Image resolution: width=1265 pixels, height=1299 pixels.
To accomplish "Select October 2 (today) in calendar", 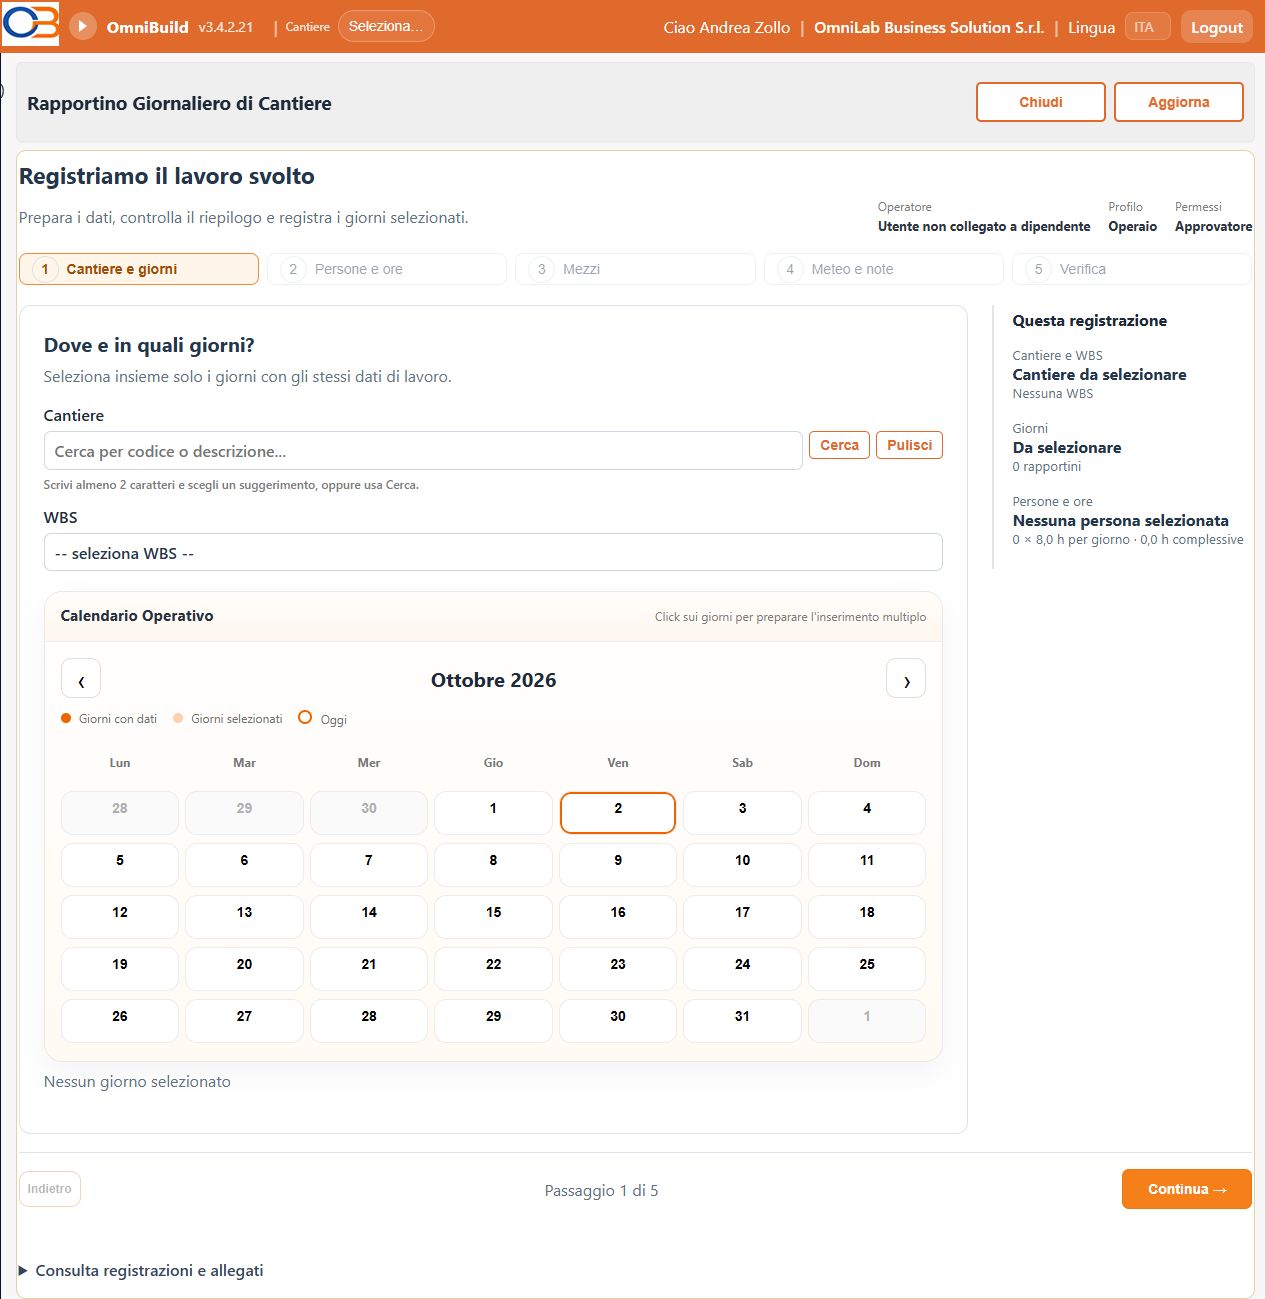I will coord(618,812).
